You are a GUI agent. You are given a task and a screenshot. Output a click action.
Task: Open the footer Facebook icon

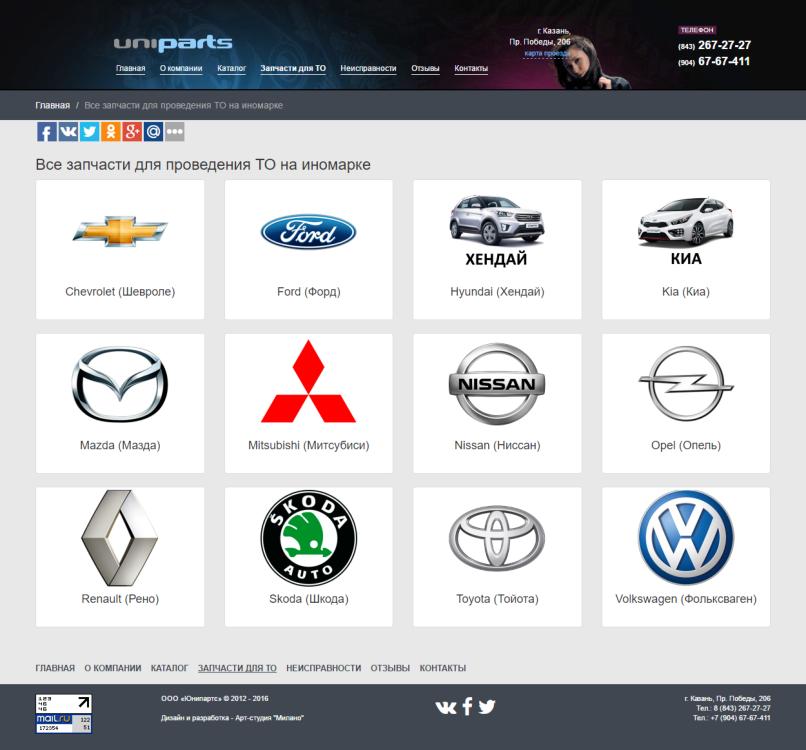pyautogui.click(x=467, y=706)
